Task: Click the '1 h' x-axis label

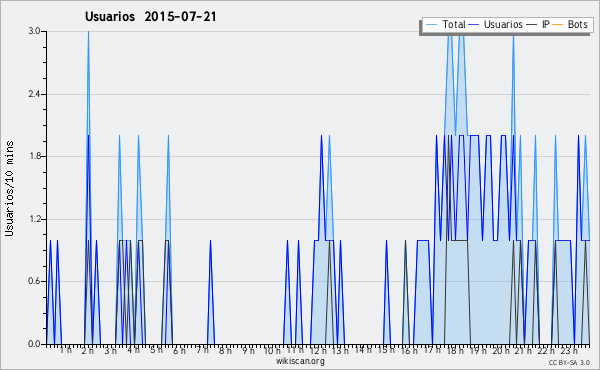Action: tap(66, 350)
